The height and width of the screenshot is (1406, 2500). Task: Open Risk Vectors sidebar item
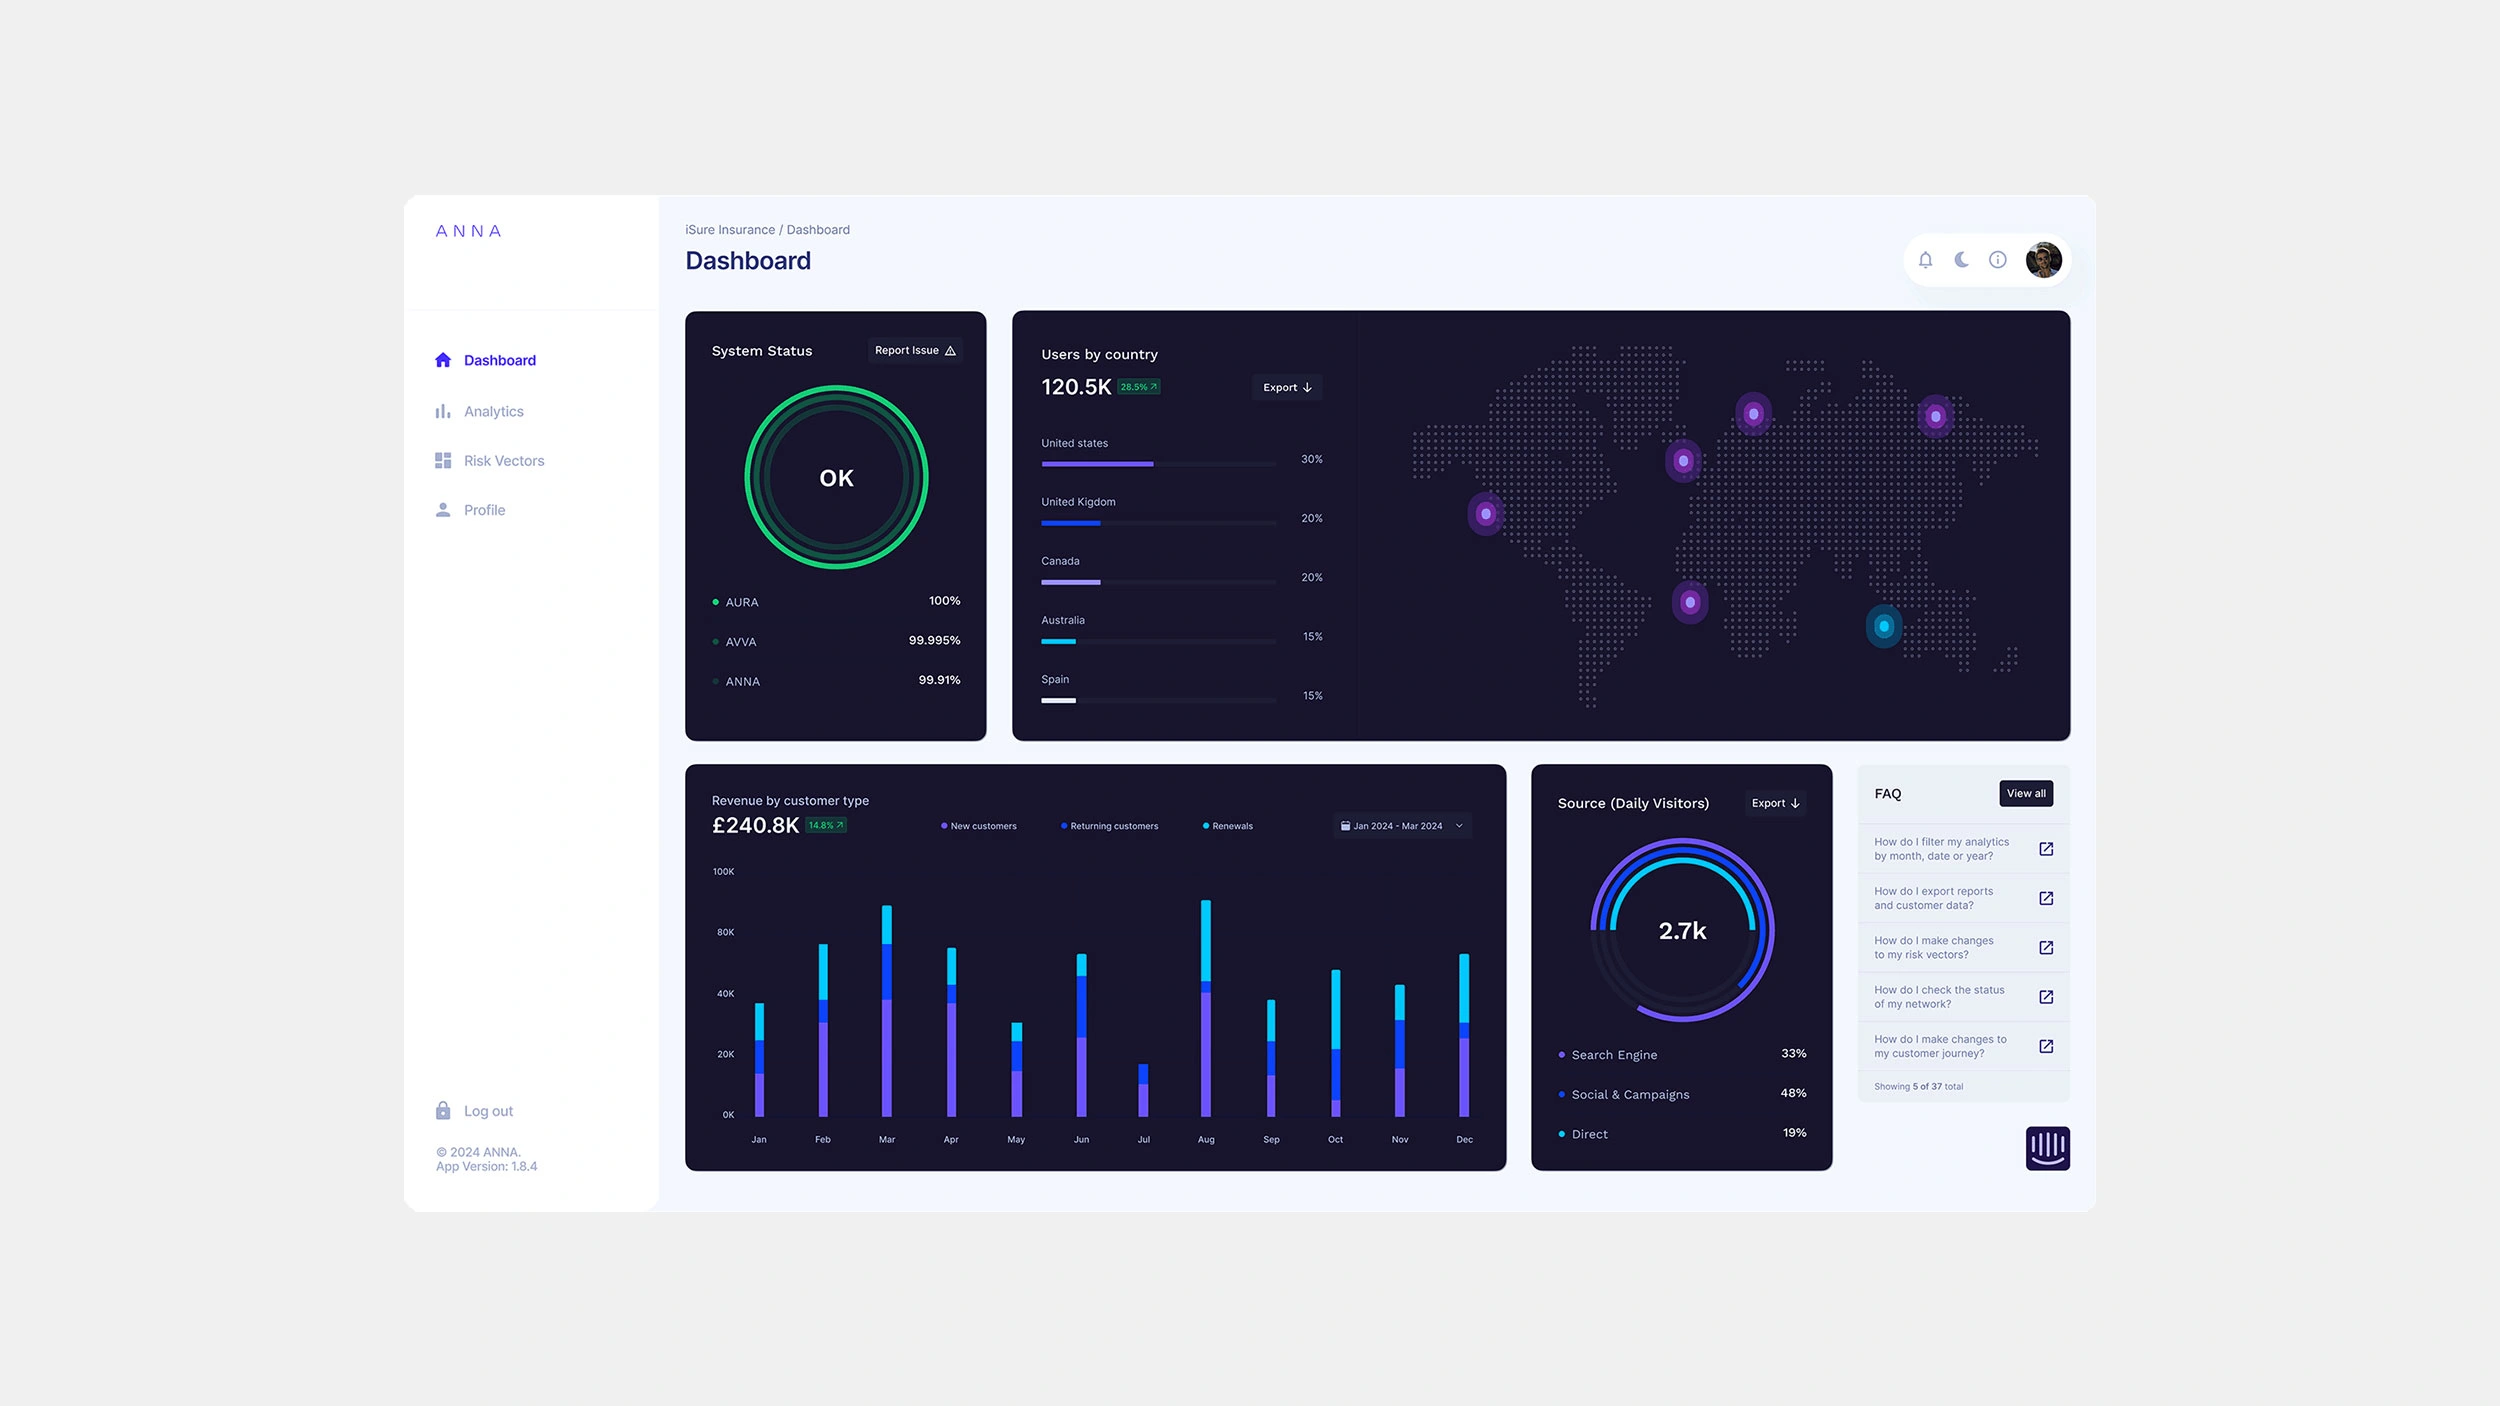click(x=503, y=461)
